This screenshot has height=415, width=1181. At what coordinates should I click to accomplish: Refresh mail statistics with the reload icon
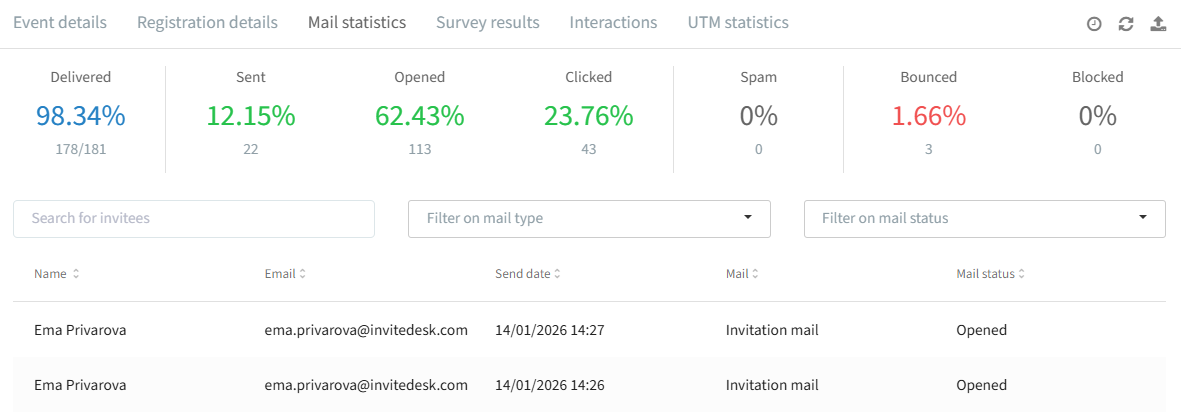click(x=1126, y=24)
